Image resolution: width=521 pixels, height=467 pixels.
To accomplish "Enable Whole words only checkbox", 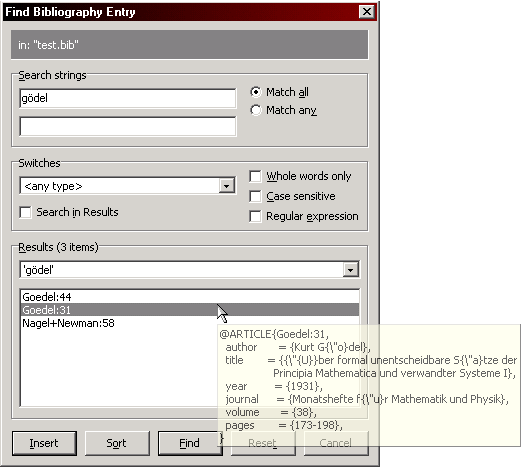I will (x=255, y=176).
